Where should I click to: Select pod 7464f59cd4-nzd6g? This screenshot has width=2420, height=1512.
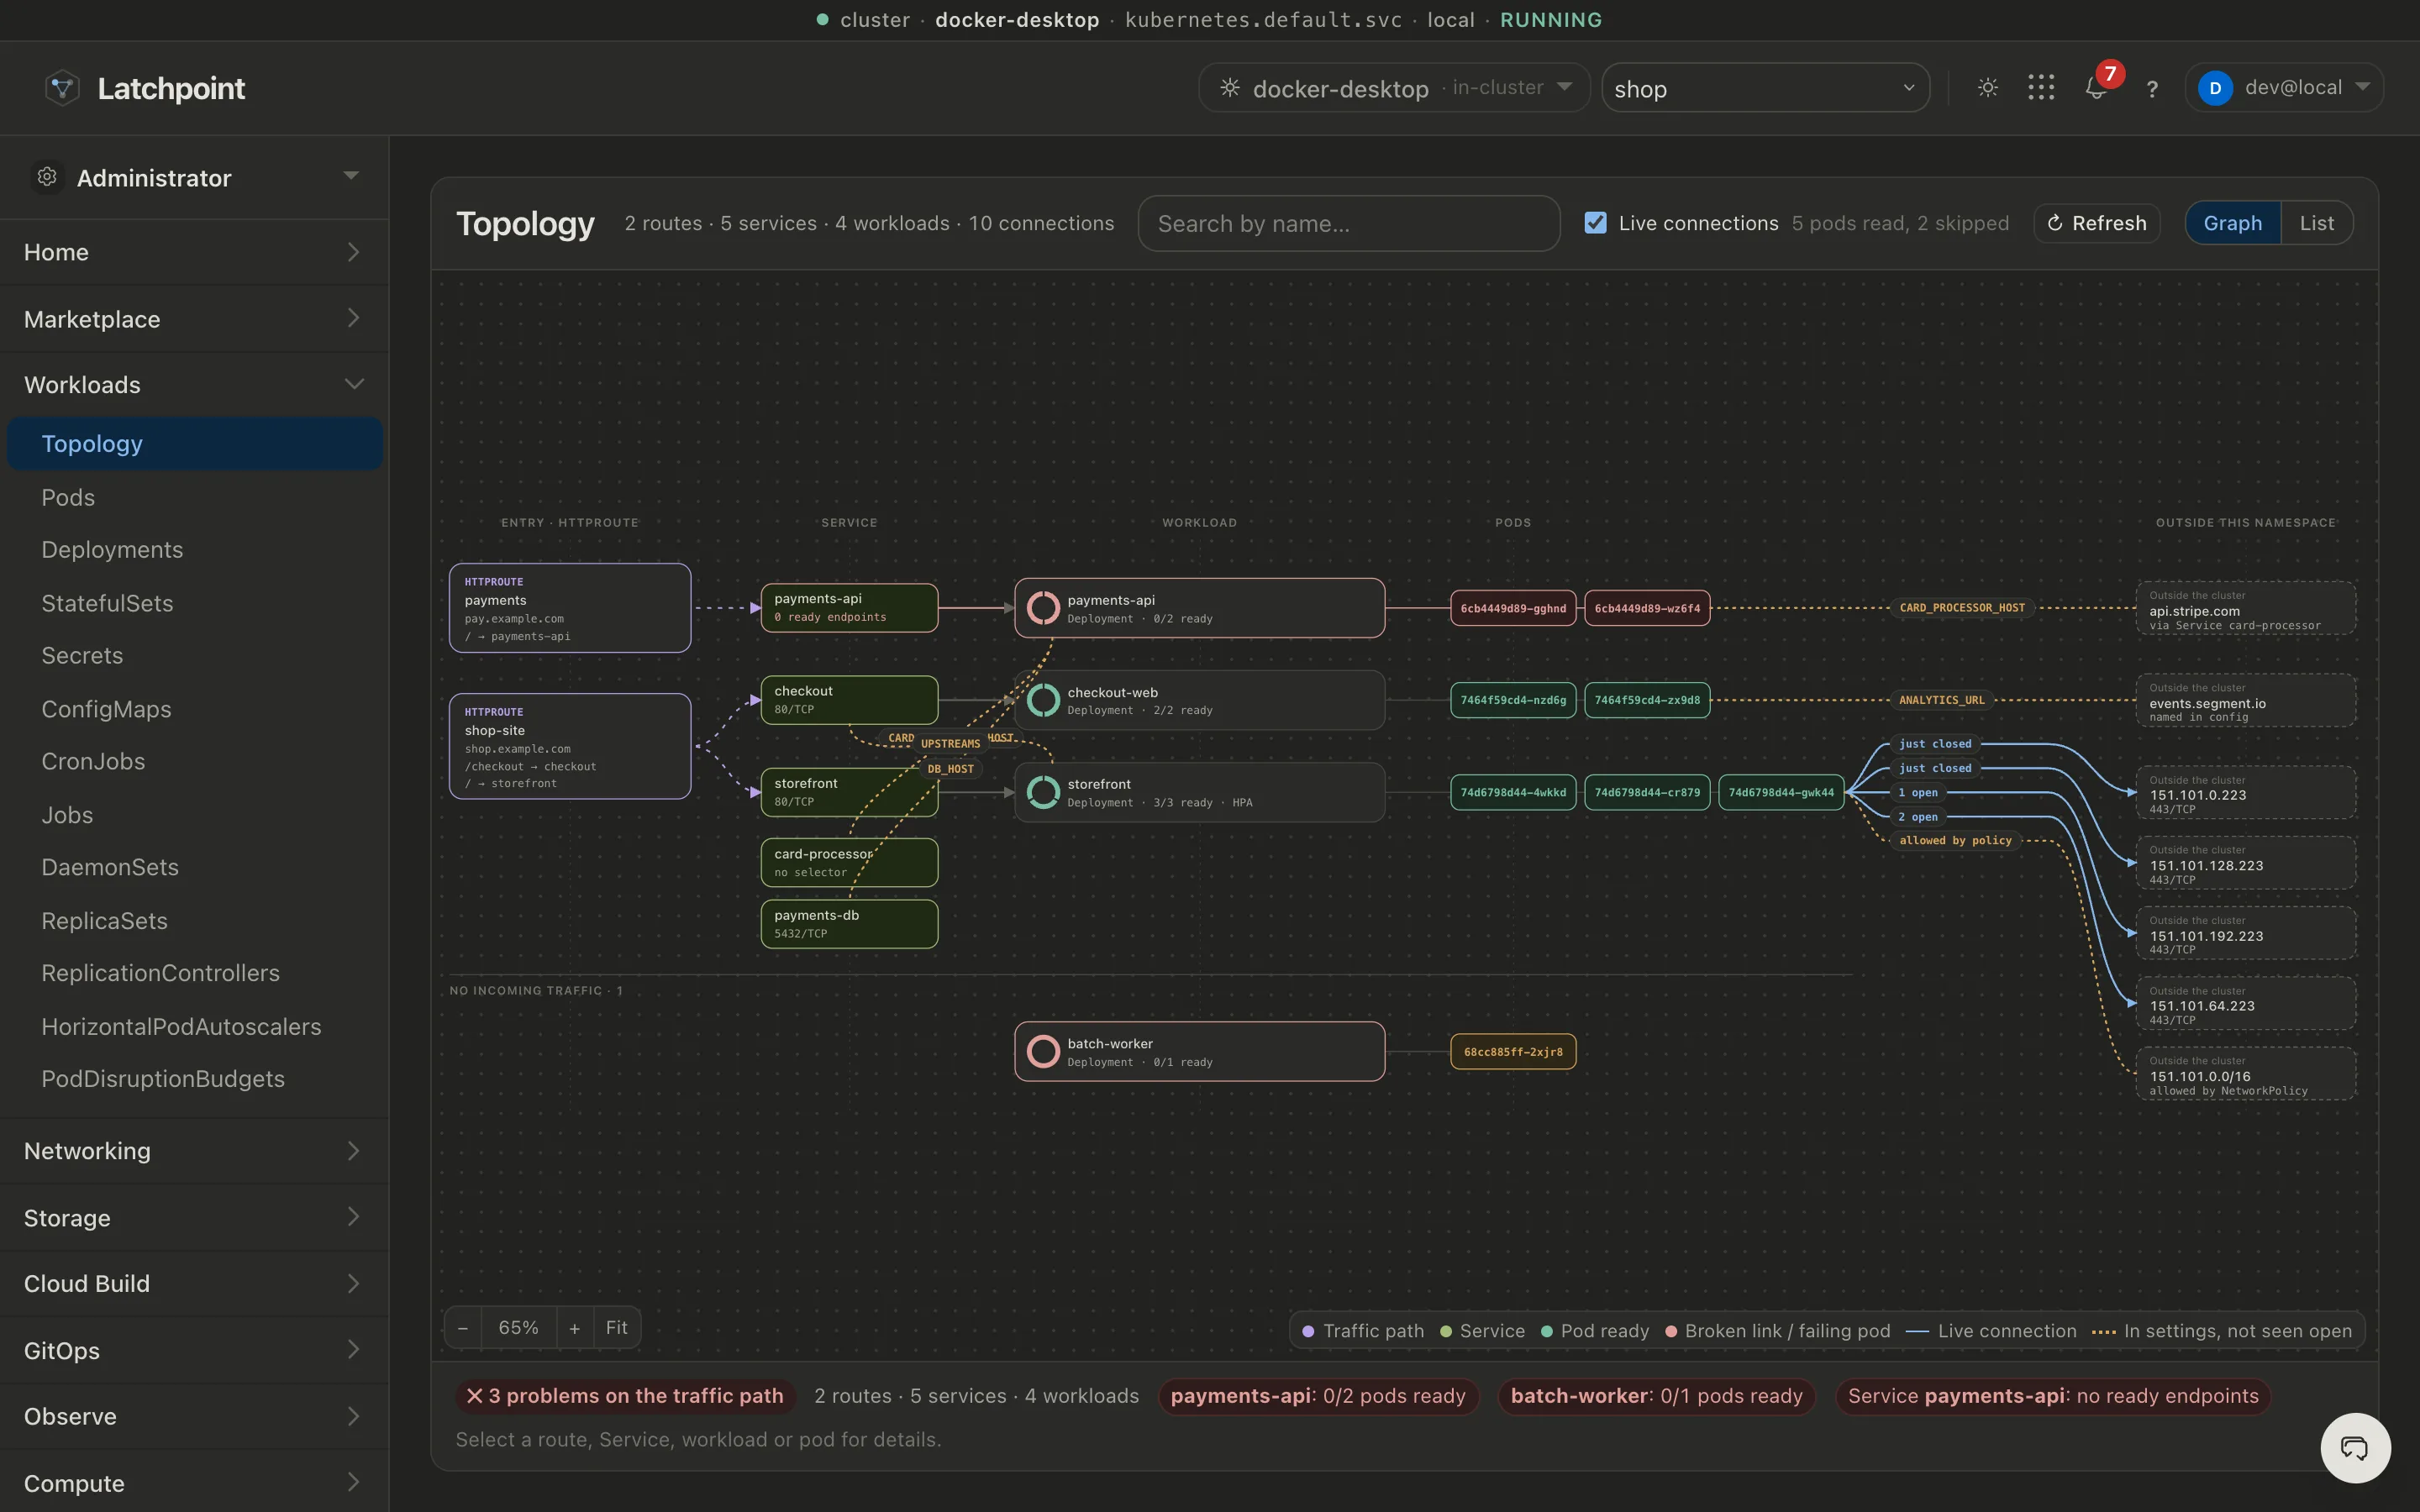click(1513, 700)
